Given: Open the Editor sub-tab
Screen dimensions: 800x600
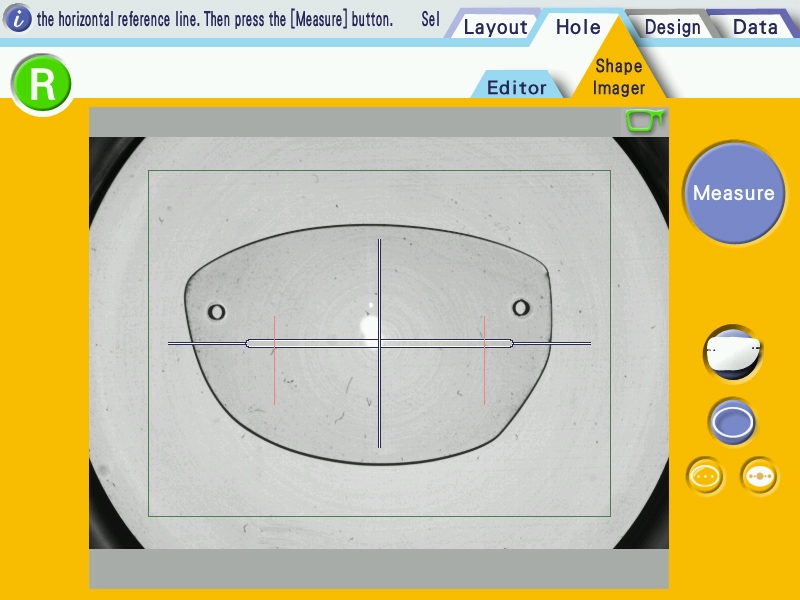Looking at the screenshot, I should click(x=516, y=87).
